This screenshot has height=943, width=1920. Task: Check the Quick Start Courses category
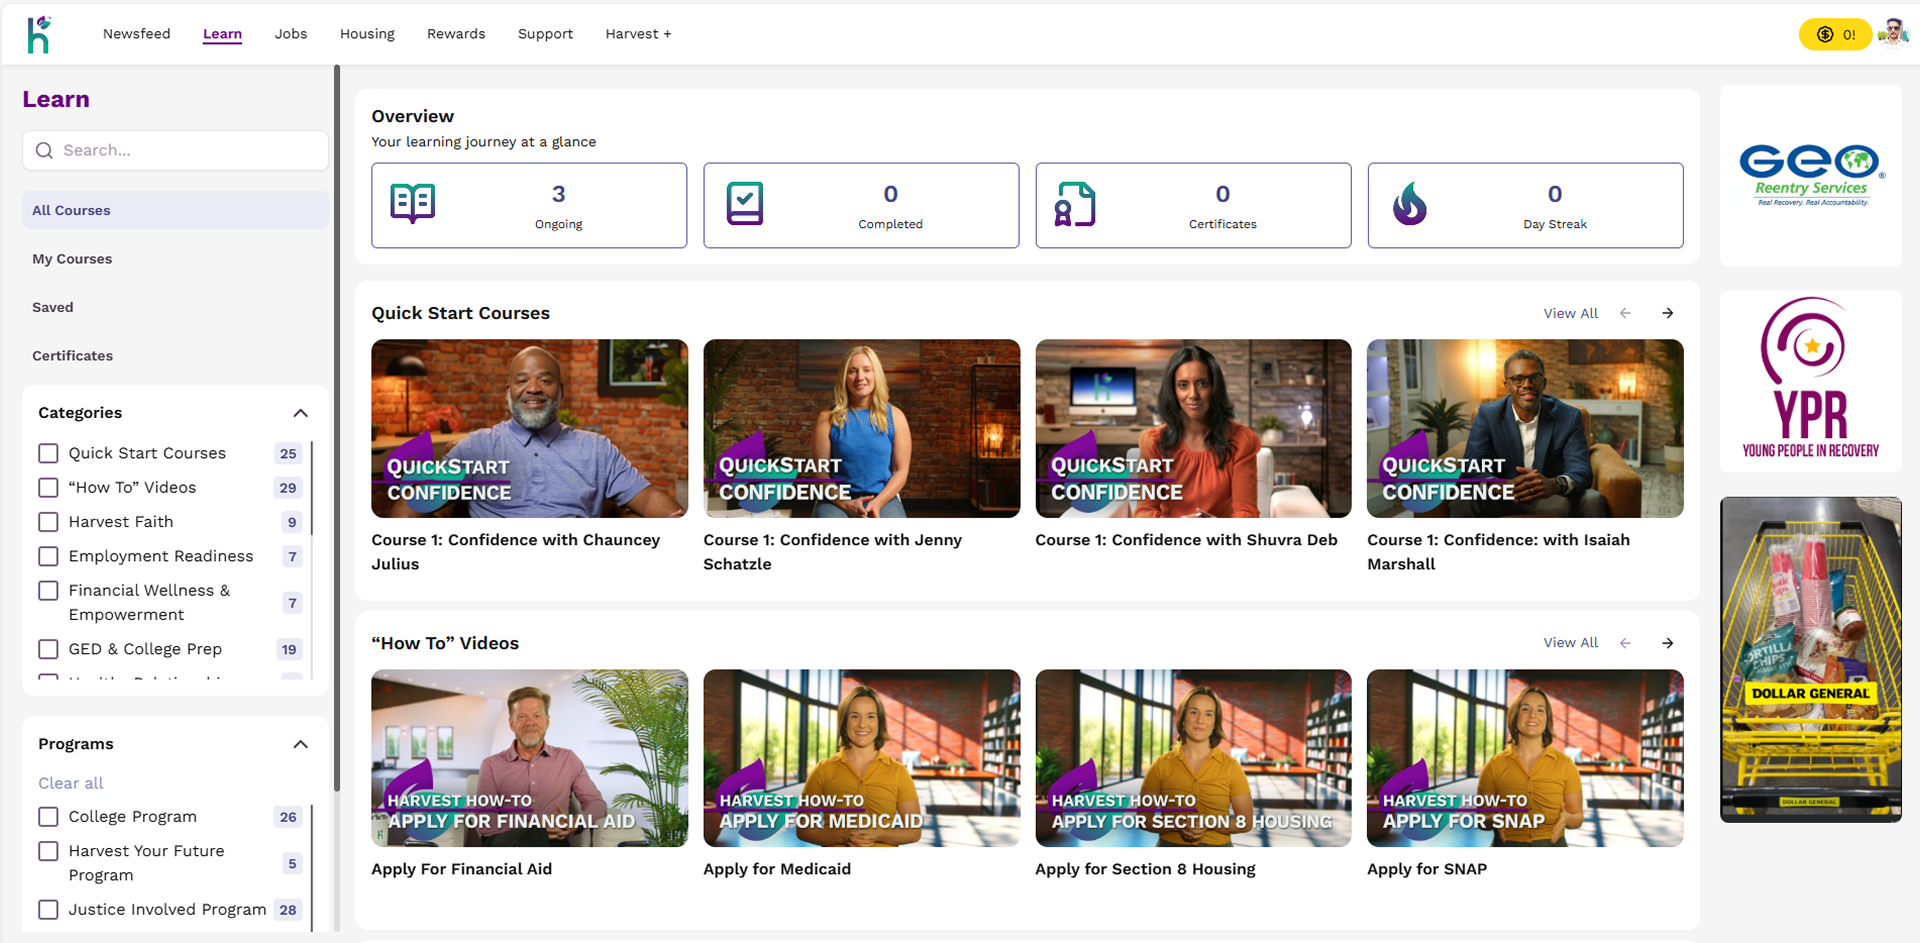click(48, 453)
